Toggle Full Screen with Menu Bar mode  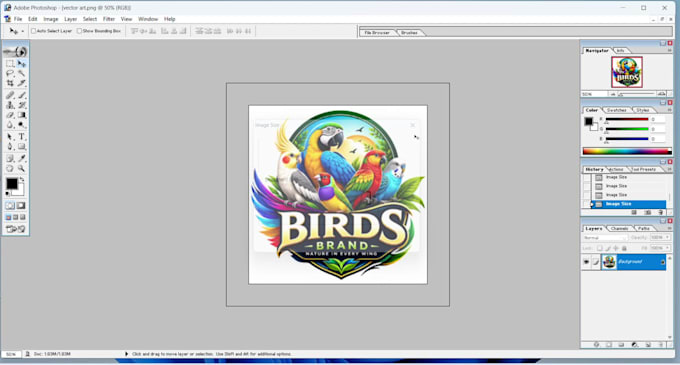(16, 217)
